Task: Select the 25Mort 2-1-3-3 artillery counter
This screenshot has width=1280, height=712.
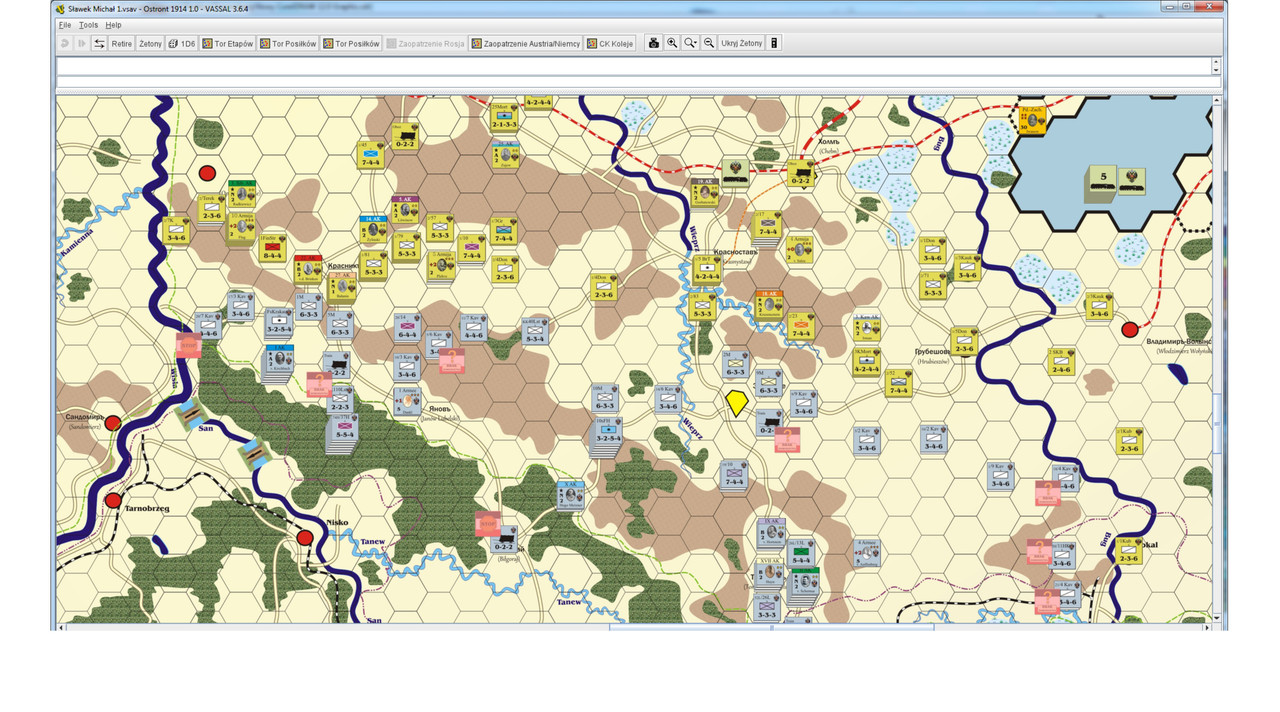Action: point(504,118)
